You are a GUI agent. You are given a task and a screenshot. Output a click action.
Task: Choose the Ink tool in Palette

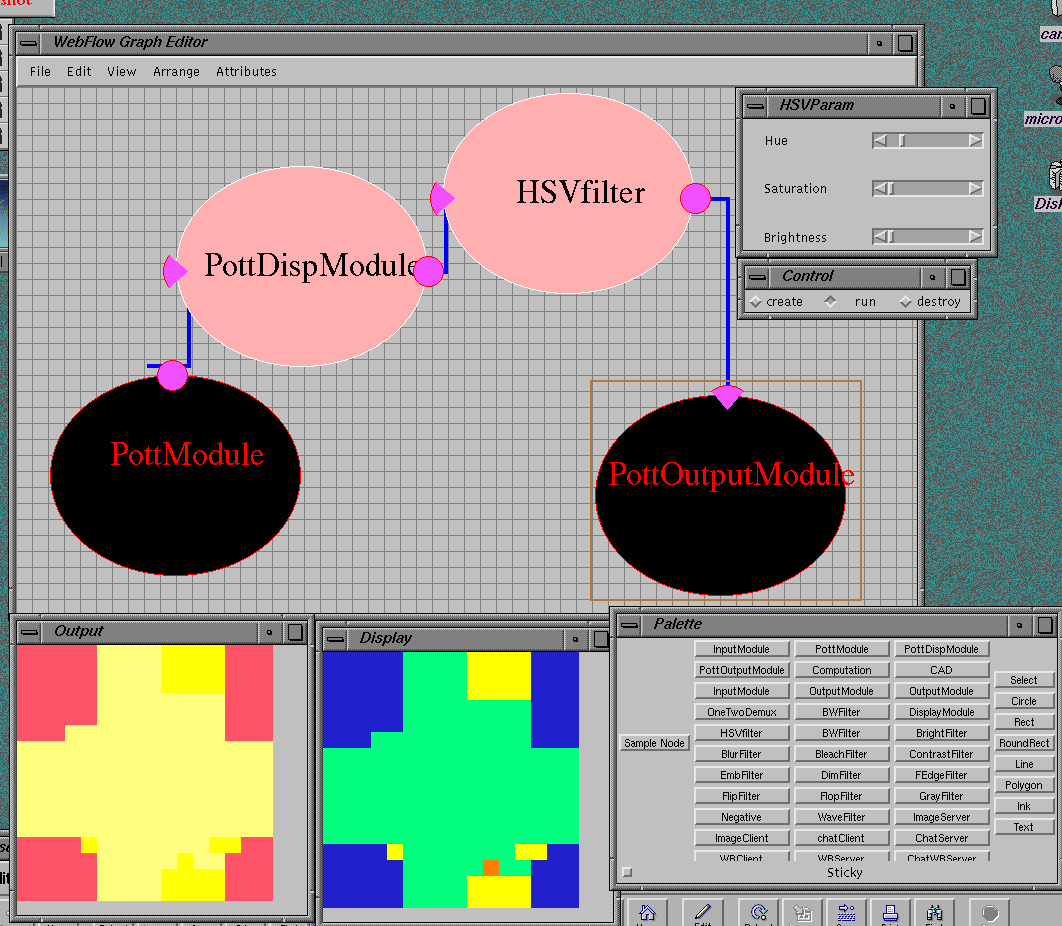click(x=1023, y=806)
